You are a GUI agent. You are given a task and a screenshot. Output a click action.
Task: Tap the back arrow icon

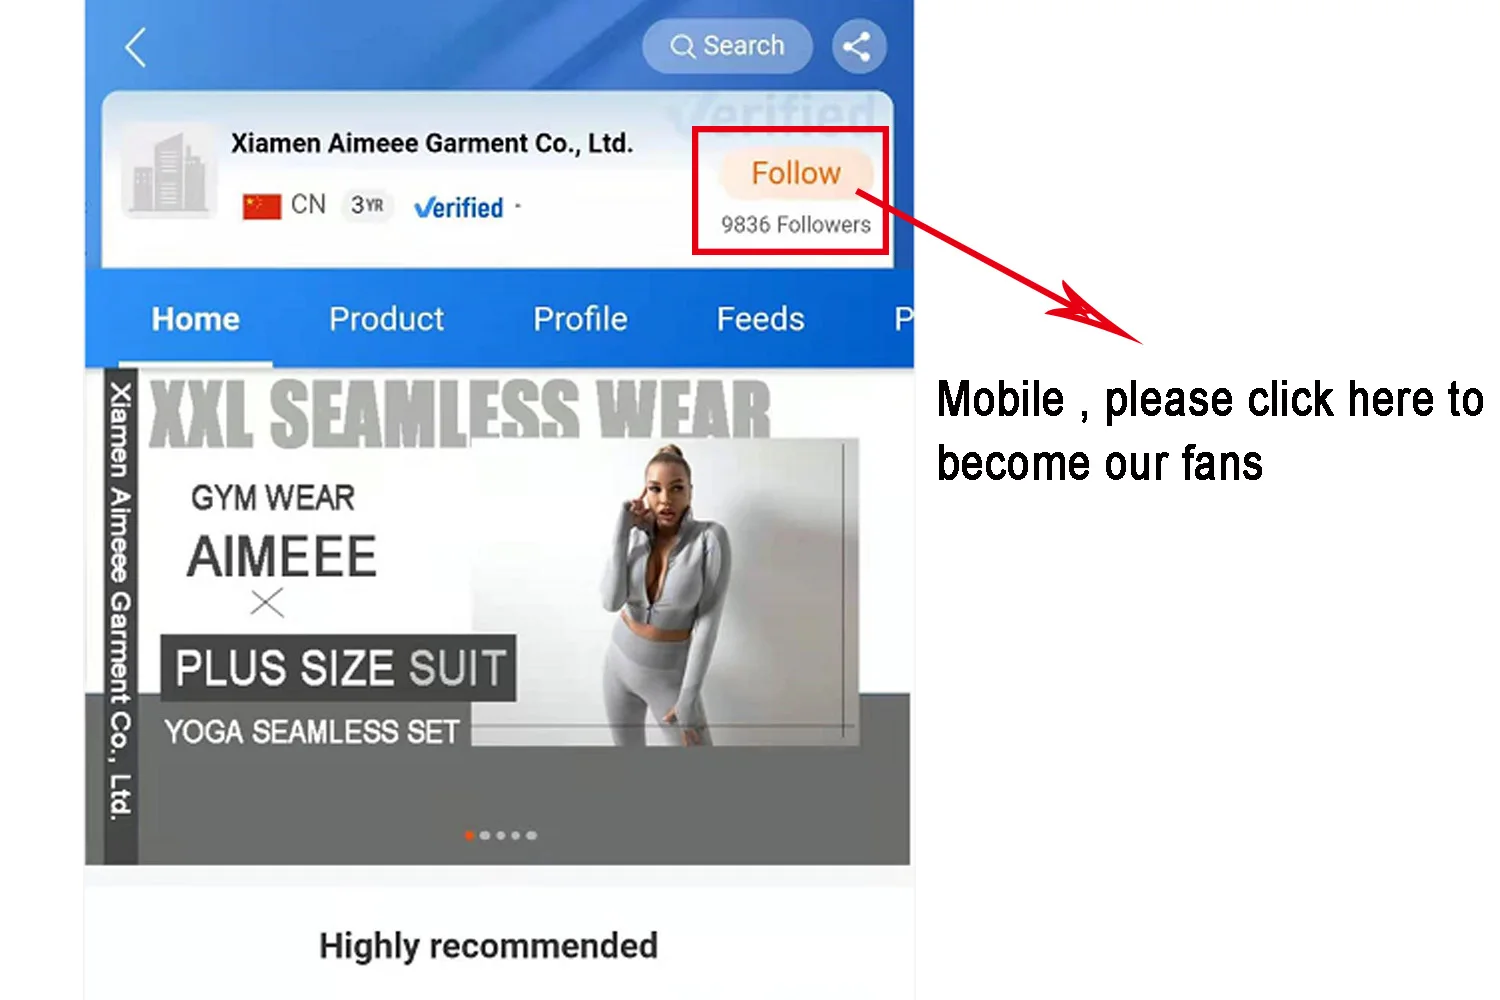pos(136,47)
